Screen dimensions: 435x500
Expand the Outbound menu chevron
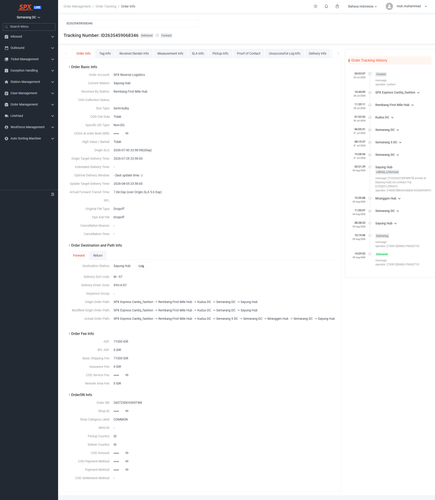52,48
